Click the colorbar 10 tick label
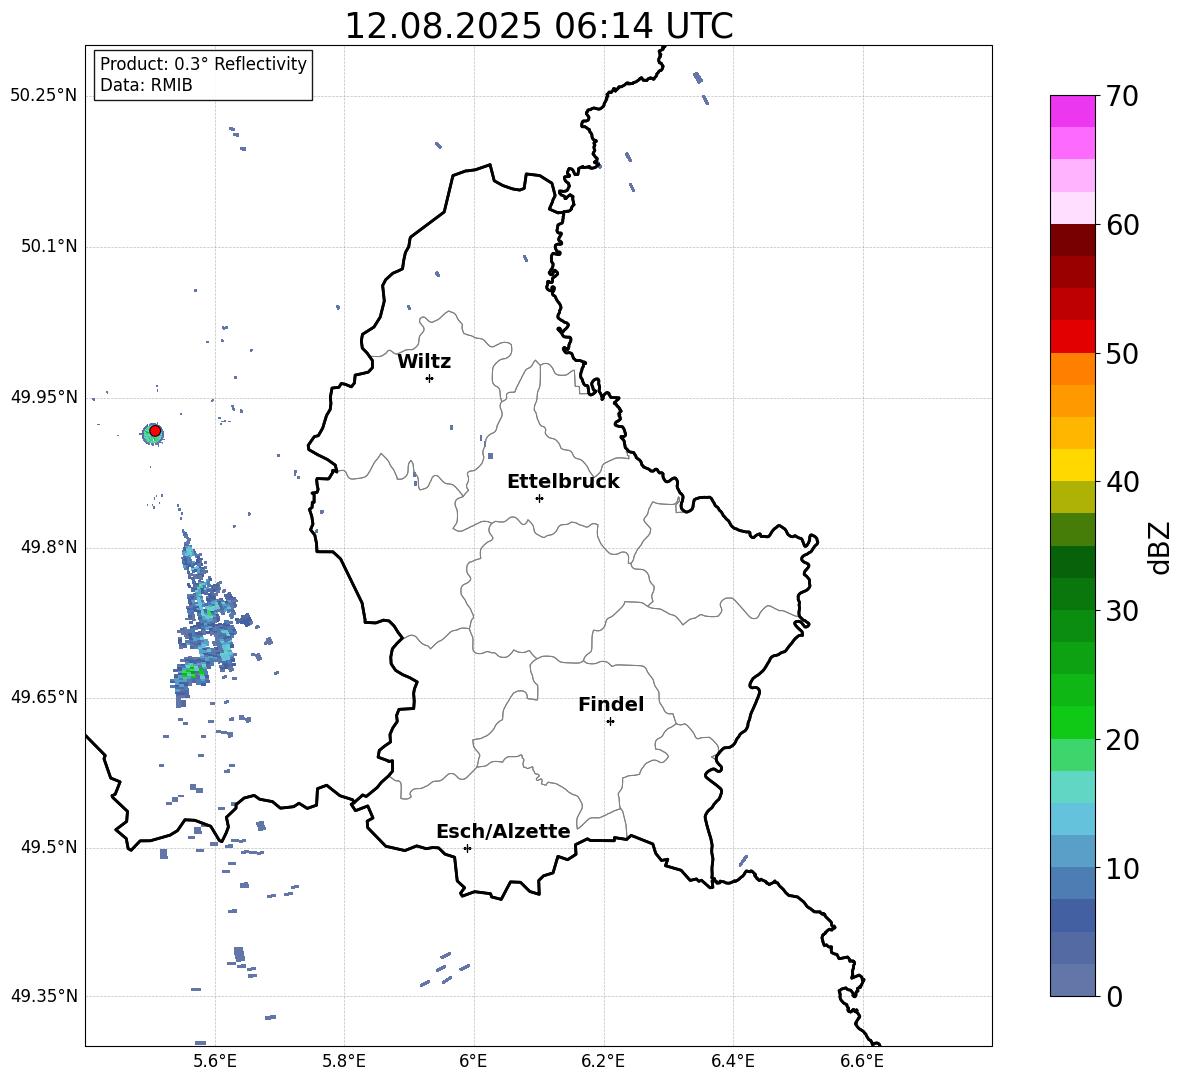Viewport: 1184px width, 1081px height. coord(1122,868)
